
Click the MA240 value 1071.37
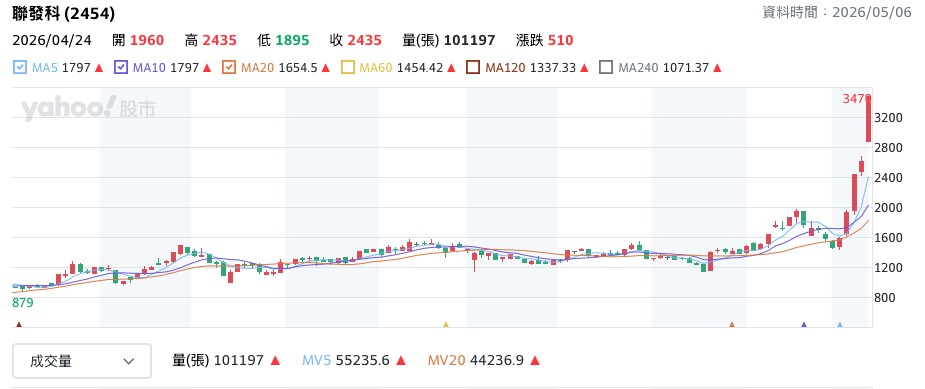685,68
